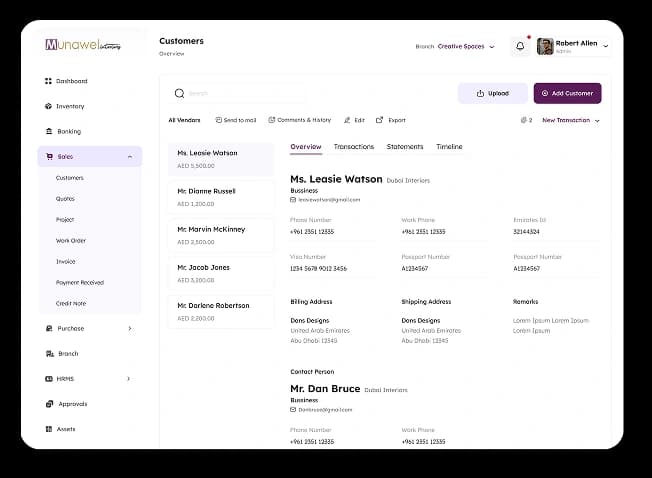The height and width of the screenshot is (478, 652).
Task: Expand the Purchase menu chevron
Action: click(x=130, y=328)
